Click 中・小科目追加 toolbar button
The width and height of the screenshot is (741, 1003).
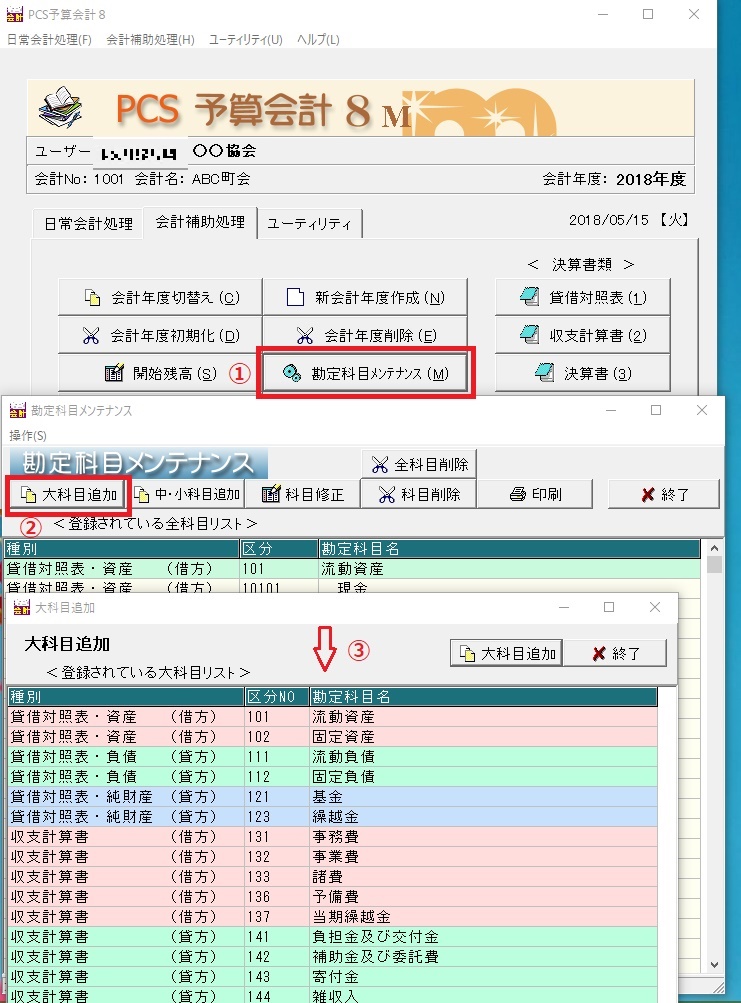tap(187, 494)
